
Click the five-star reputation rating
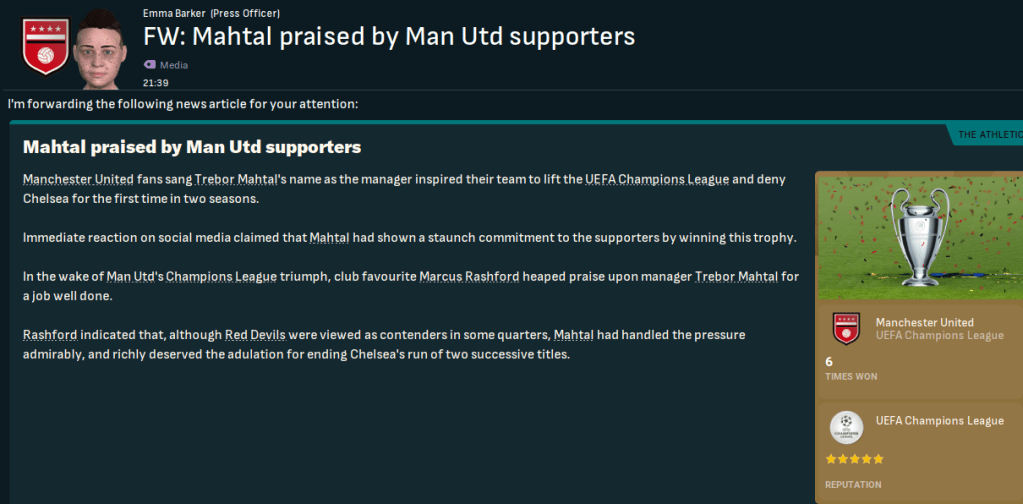[854, 459]
